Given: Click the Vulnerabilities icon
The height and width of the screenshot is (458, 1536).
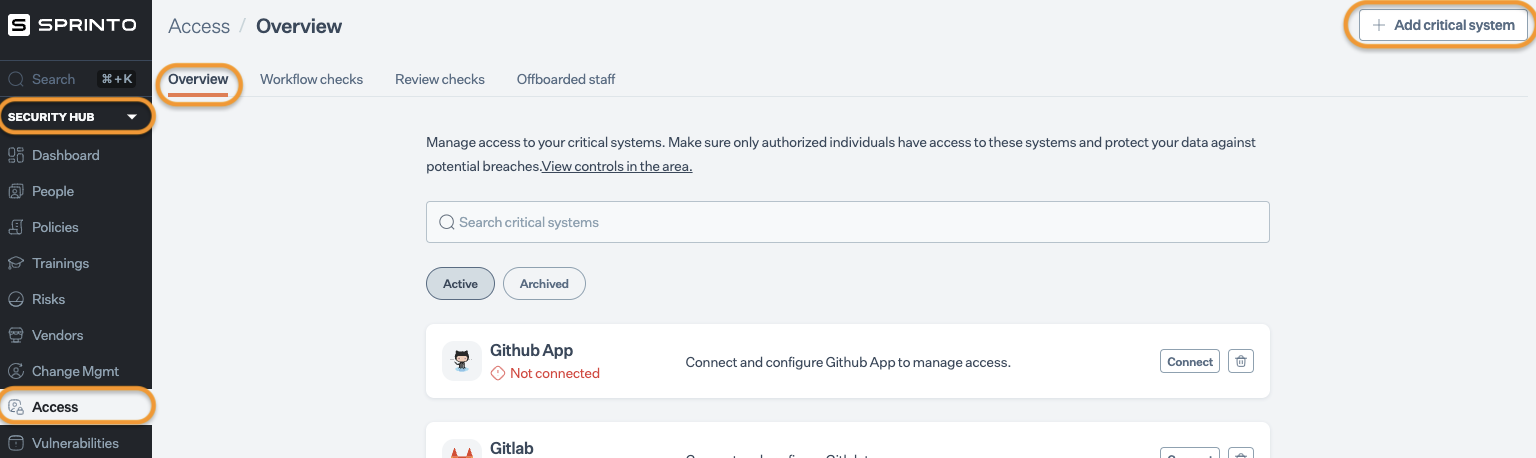Looking at the screenshot, I should click(x=16, y=443).
